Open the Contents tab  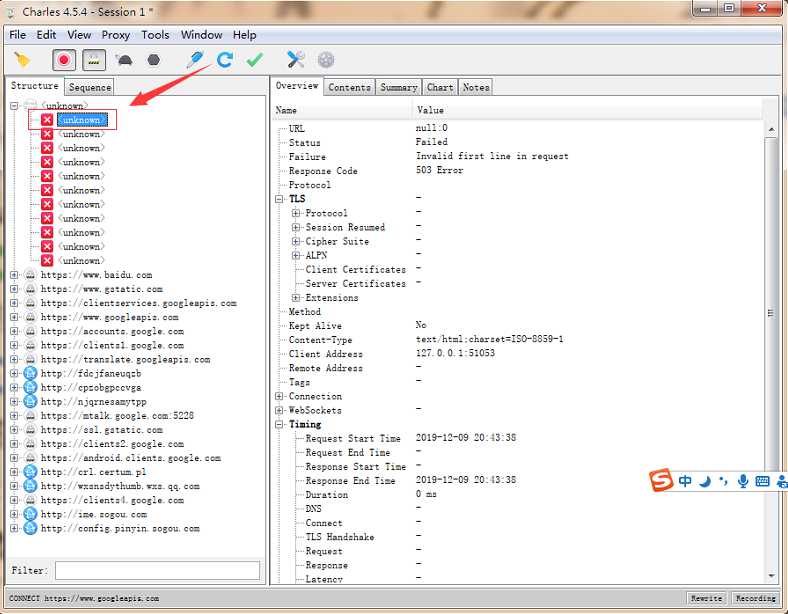tap(349, 87)
